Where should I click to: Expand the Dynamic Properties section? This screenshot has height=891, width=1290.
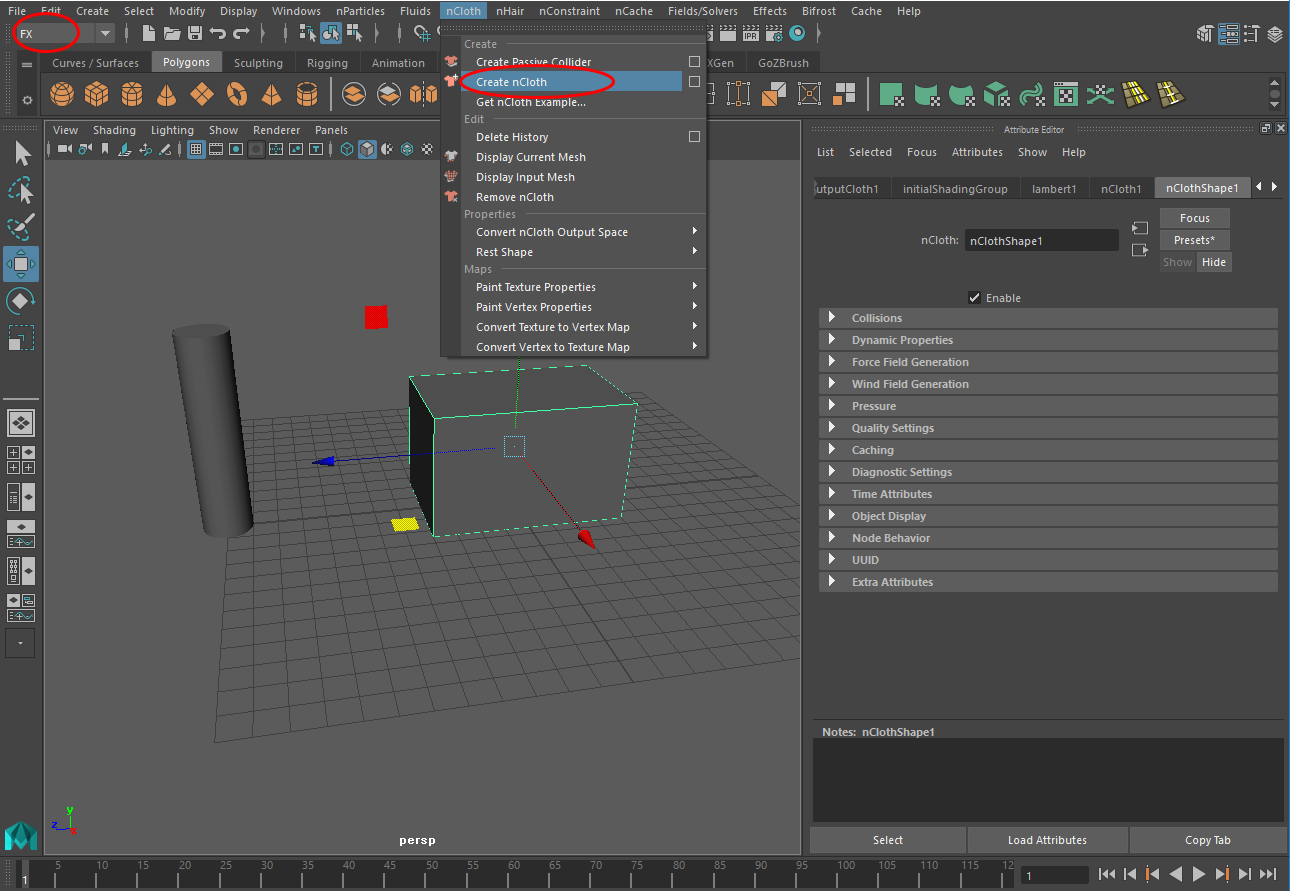tap(1048, 340)
